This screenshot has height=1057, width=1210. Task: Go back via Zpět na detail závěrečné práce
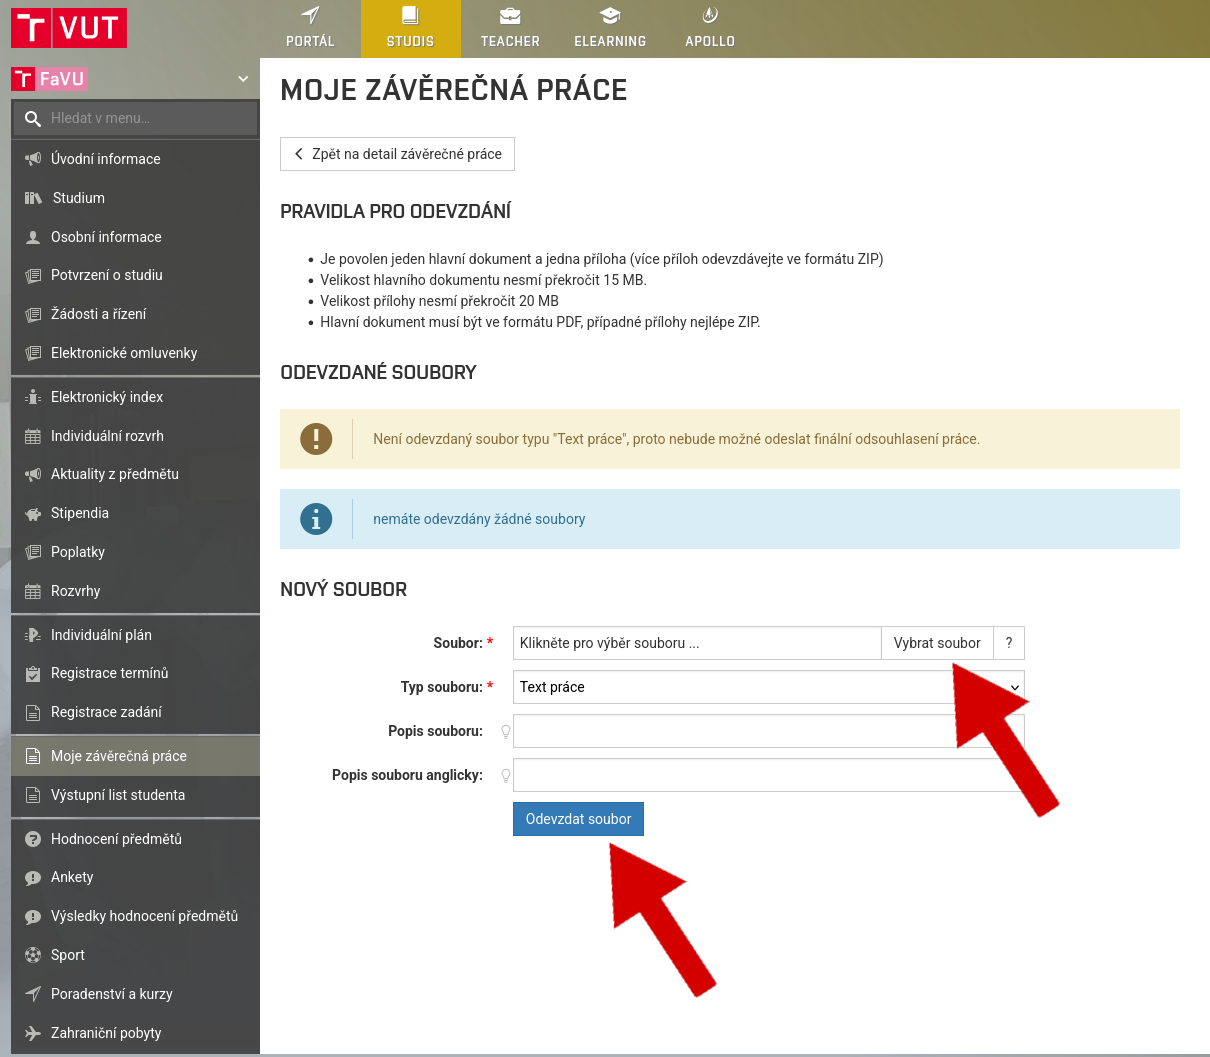[397, 154]
